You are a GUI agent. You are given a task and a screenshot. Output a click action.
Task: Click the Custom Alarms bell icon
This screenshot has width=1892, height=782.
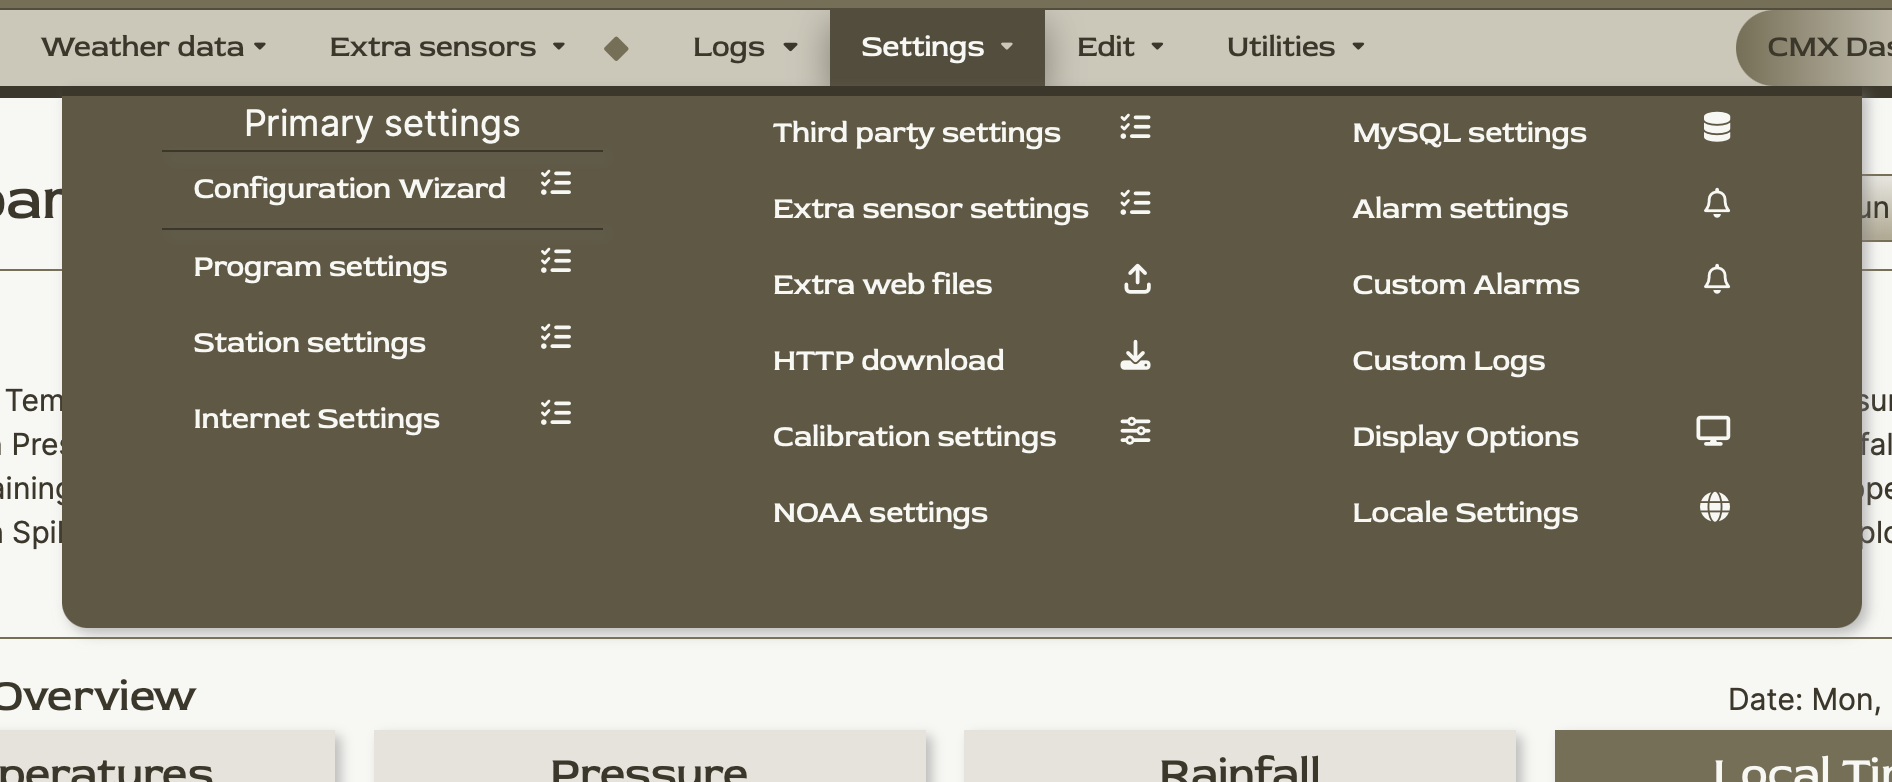point(1716,280)
